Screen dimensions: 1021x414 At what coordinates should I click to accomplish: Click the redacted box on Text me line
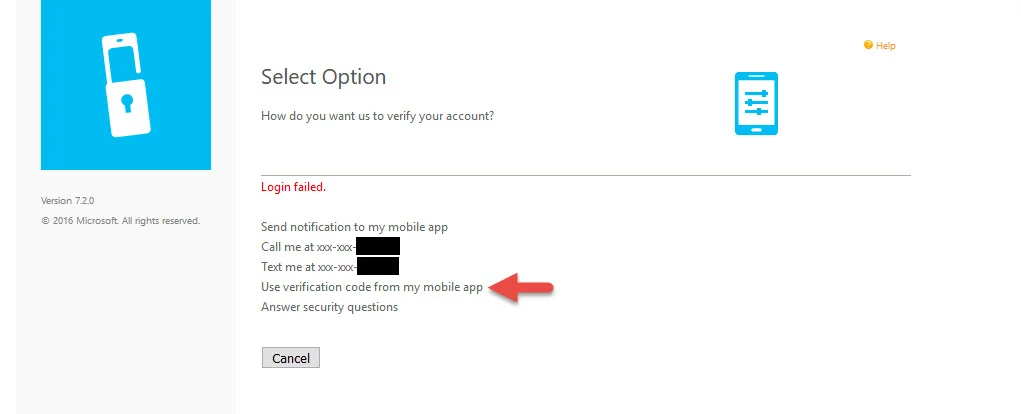point(378,266)
